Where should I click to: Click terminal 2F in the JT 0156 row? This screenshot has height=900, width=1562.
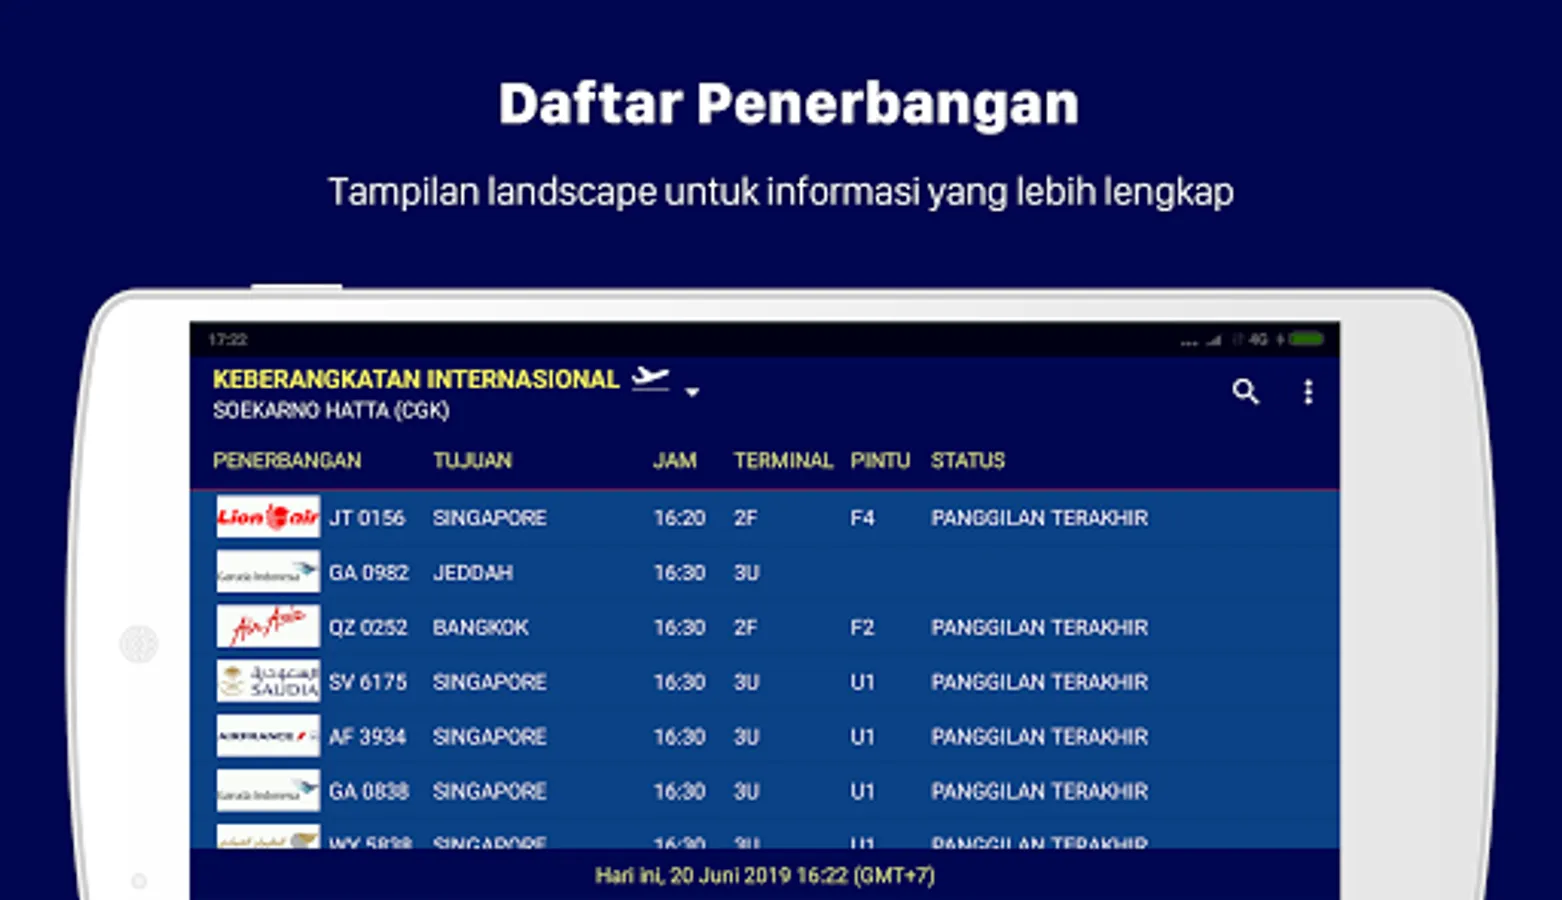pos(745,518)
